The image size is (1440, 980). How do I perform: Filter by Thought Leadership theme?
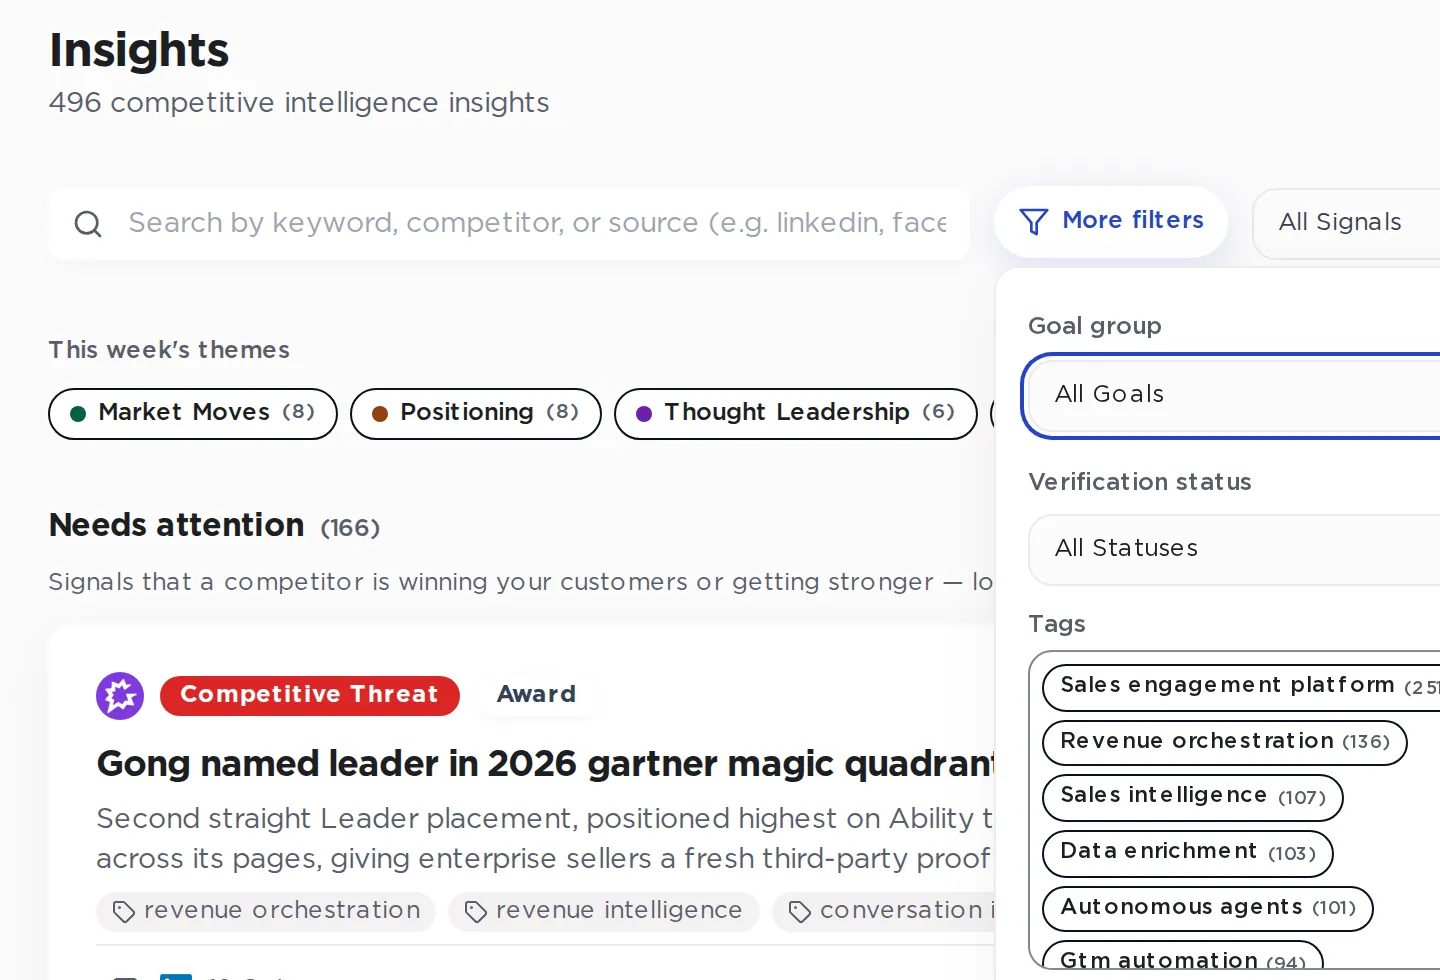796,414
